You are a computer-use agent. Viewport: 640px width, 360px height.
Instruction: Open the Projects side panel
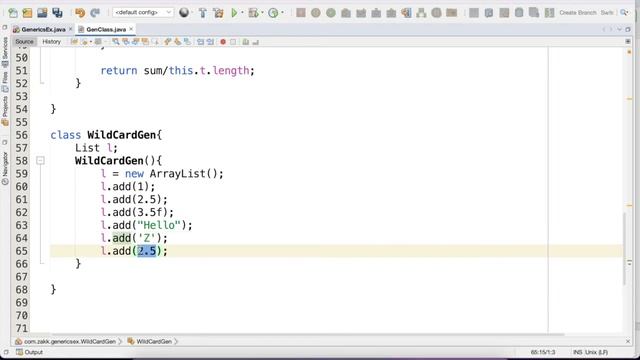click(x=5, y=111)
